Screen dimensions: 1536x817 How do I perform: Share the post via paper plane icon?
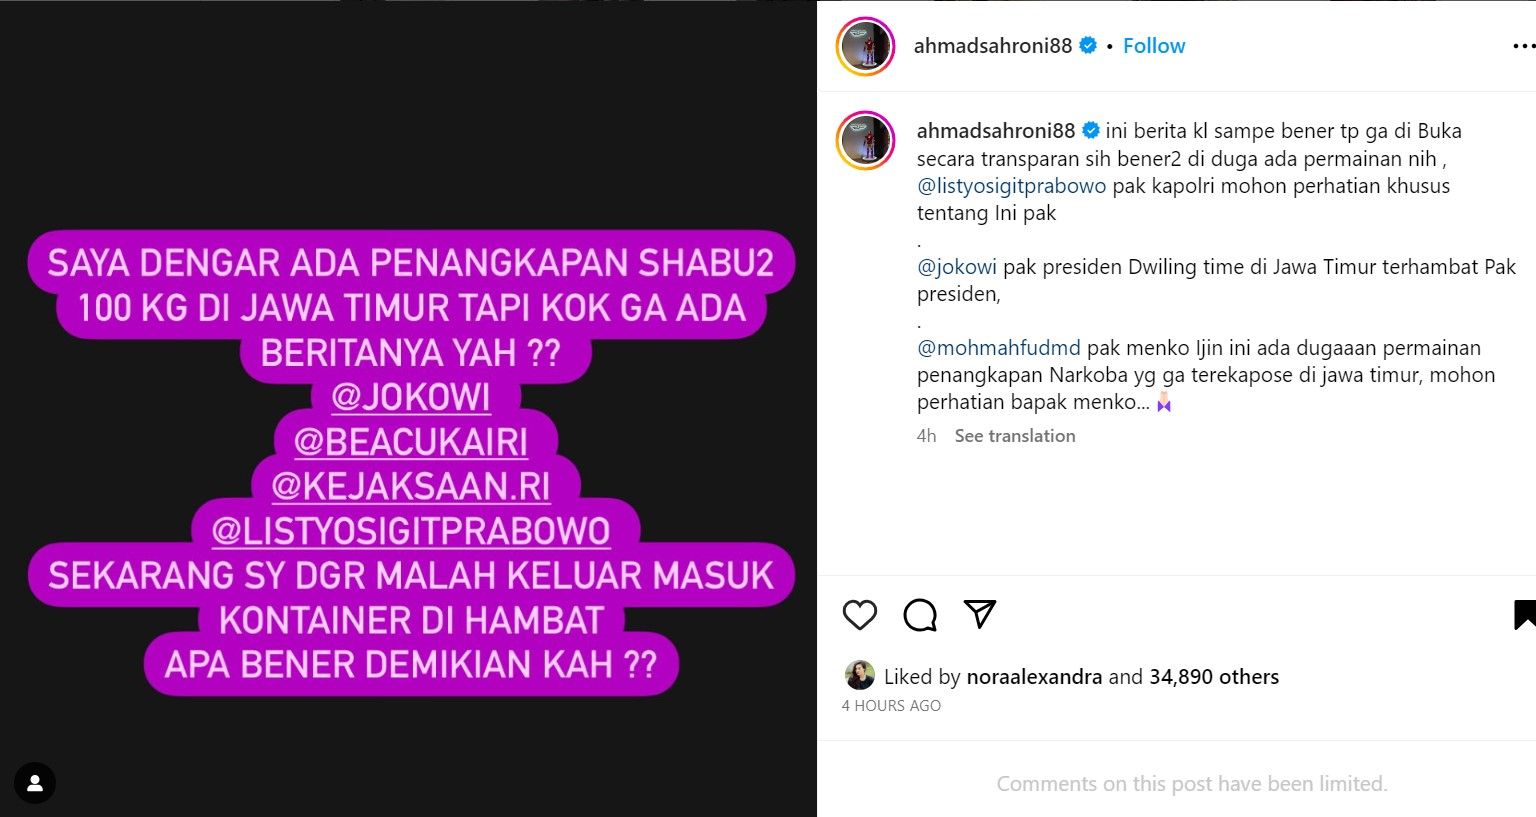(x=979, y=614)
